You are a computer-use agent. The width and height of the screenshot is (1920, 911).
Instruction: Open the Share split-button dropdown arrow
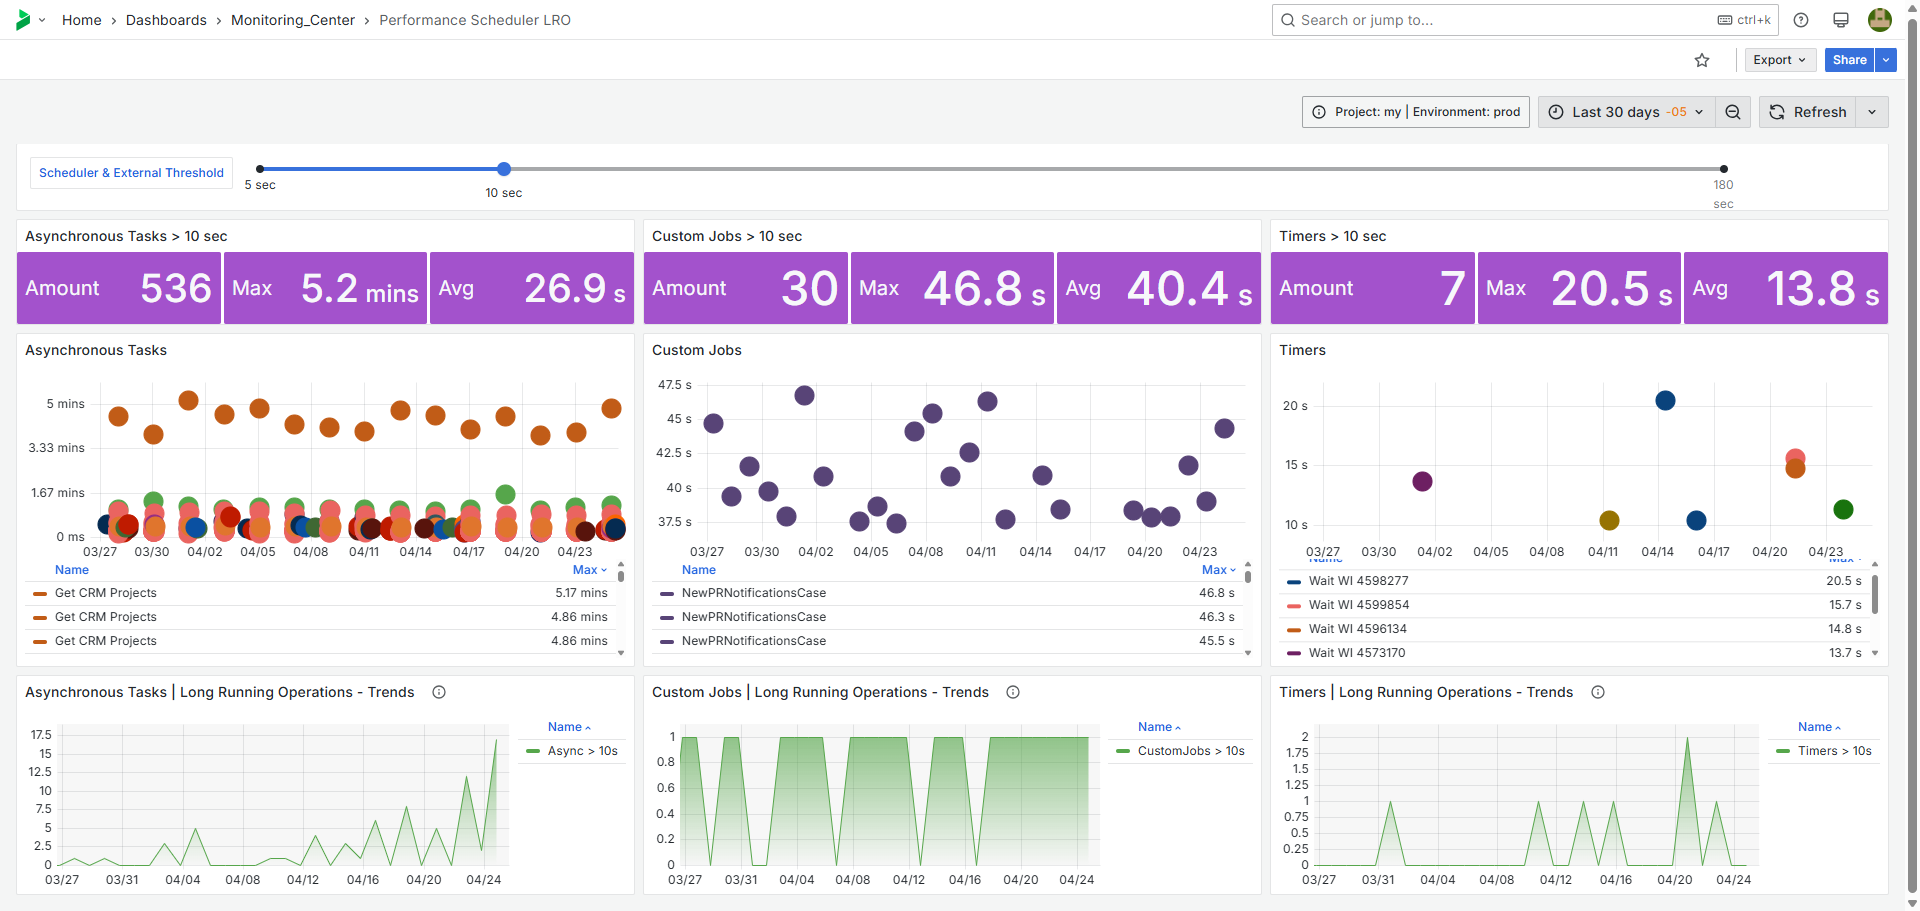pyautogui.click(x=1886, y=59)
